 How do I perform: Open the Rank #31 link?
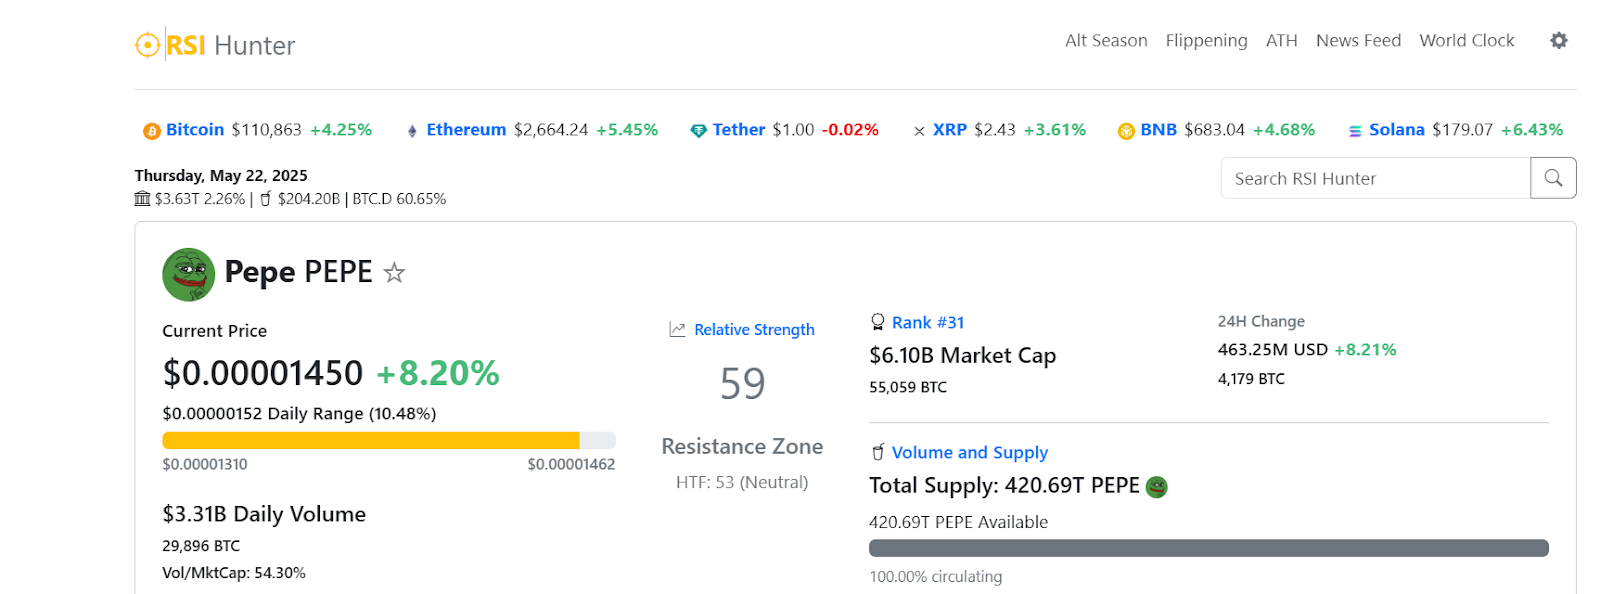pos(928,323)
